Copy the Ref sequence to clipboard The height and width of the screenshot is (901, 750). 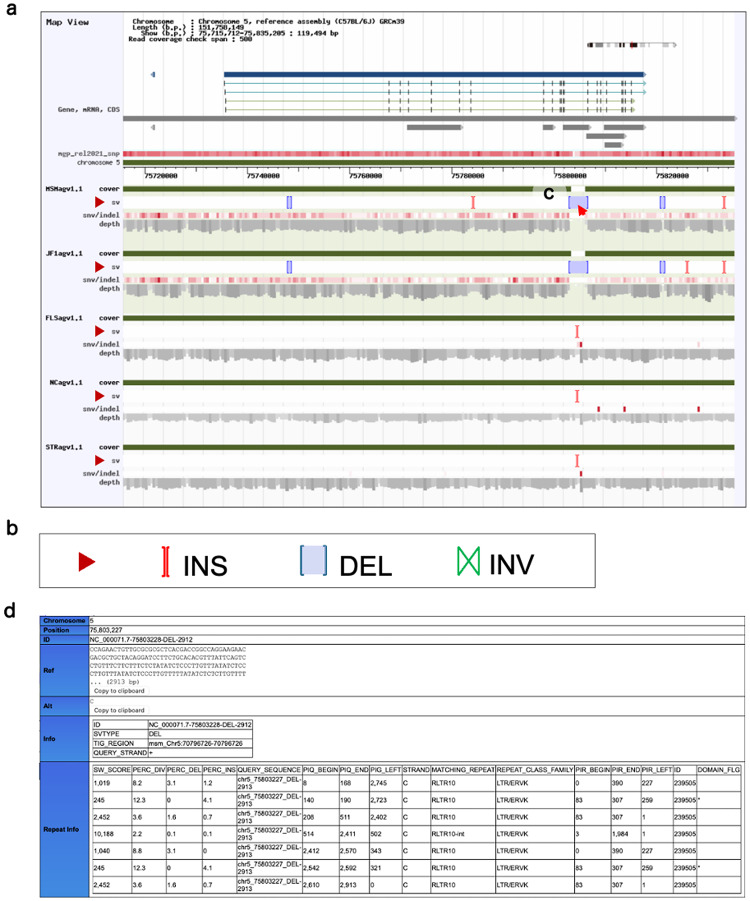[119, 691]
